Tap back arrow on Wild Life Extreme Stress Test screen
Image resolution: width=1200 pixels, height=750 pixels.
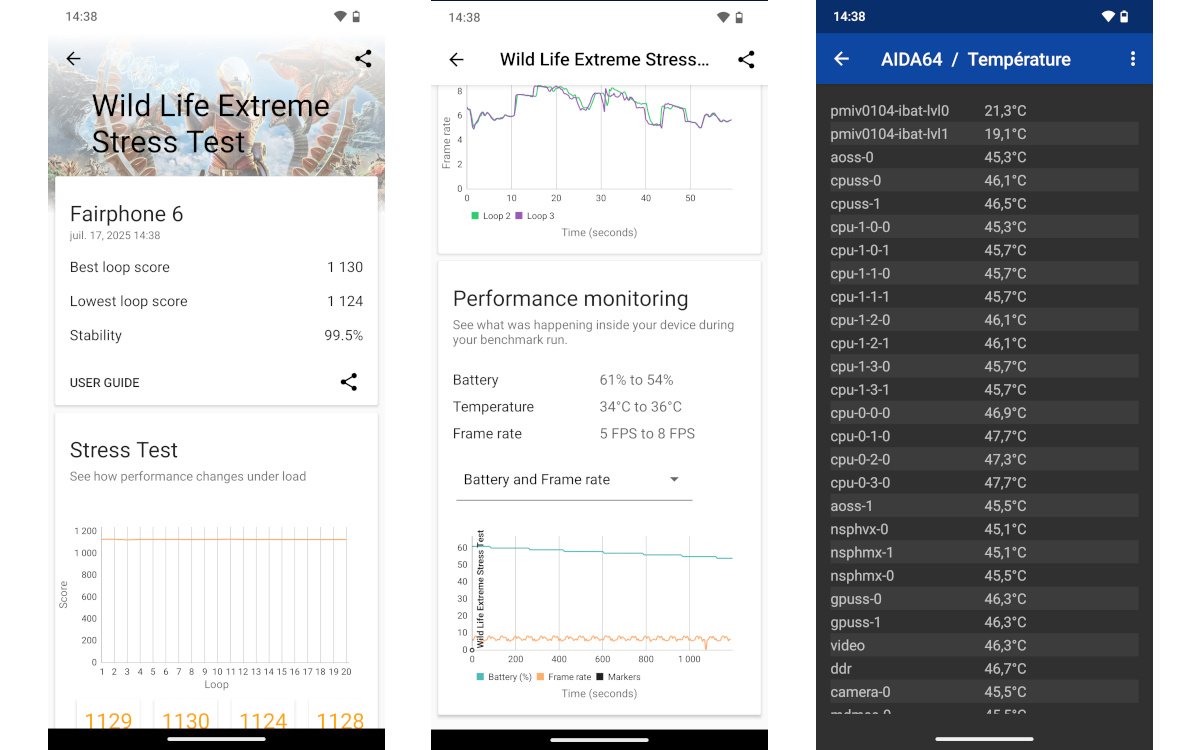pos(73,59)
